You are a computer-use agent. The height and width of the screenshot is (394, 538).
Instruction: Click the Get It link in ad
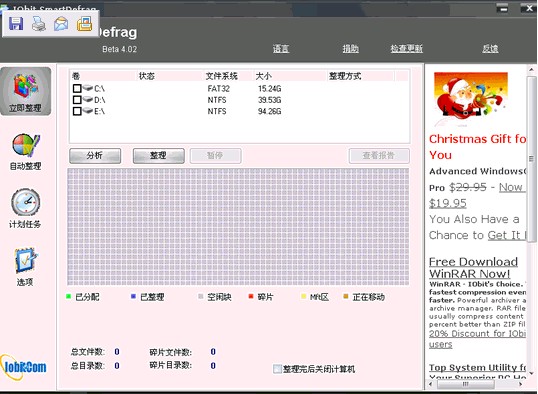506,235
